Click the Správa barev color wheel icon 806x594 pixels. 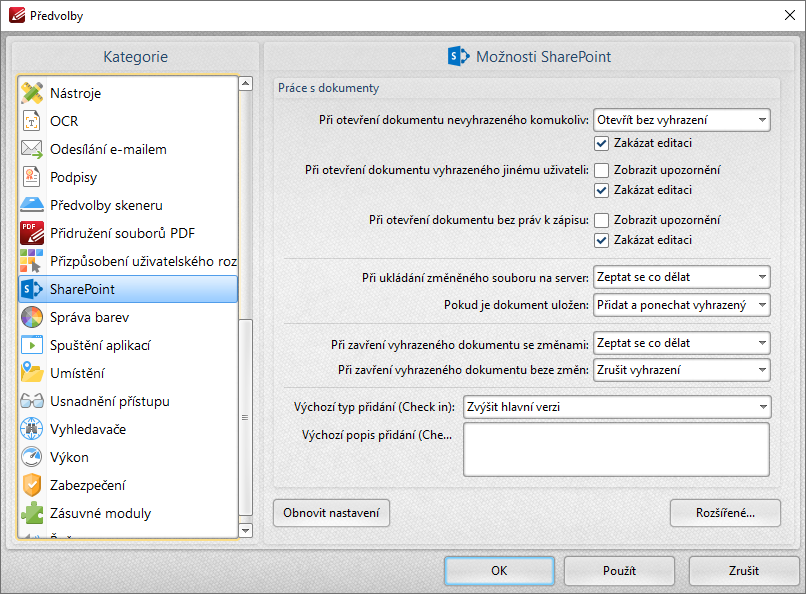[32, 317]
